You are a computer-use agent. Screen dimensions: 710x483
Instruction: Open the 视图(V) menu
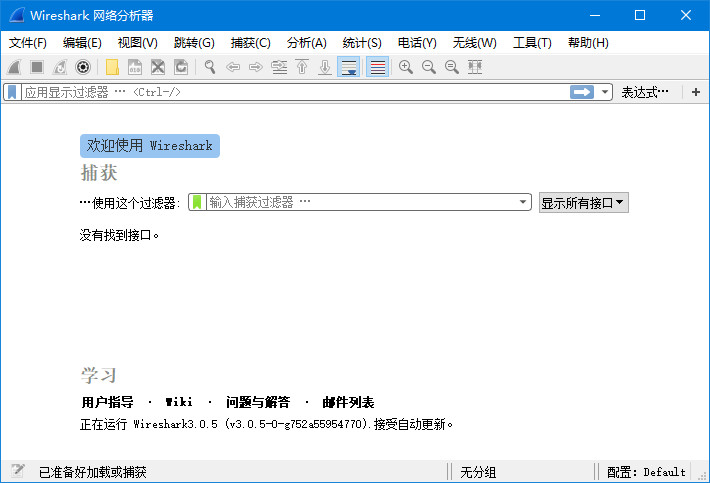pyautogui.click(x=138, y=43)
